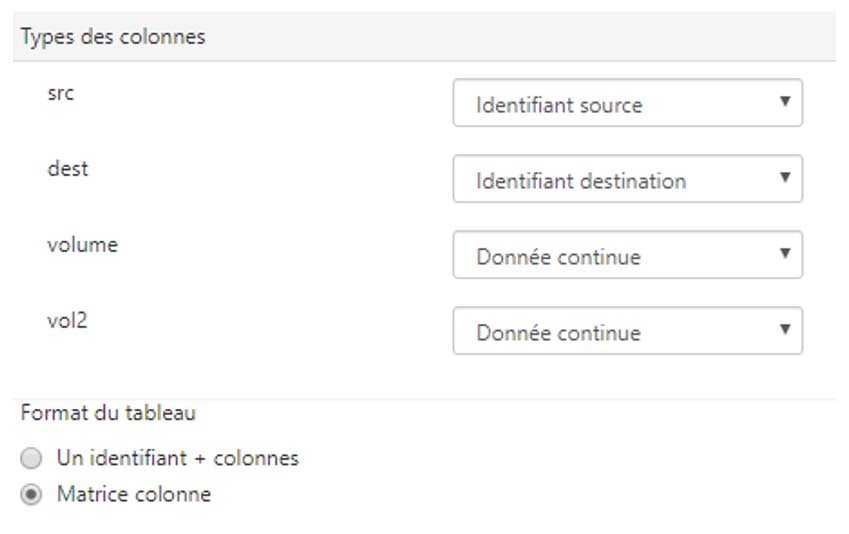Open the vol2 column type dropdown

(x=628, y=330)
